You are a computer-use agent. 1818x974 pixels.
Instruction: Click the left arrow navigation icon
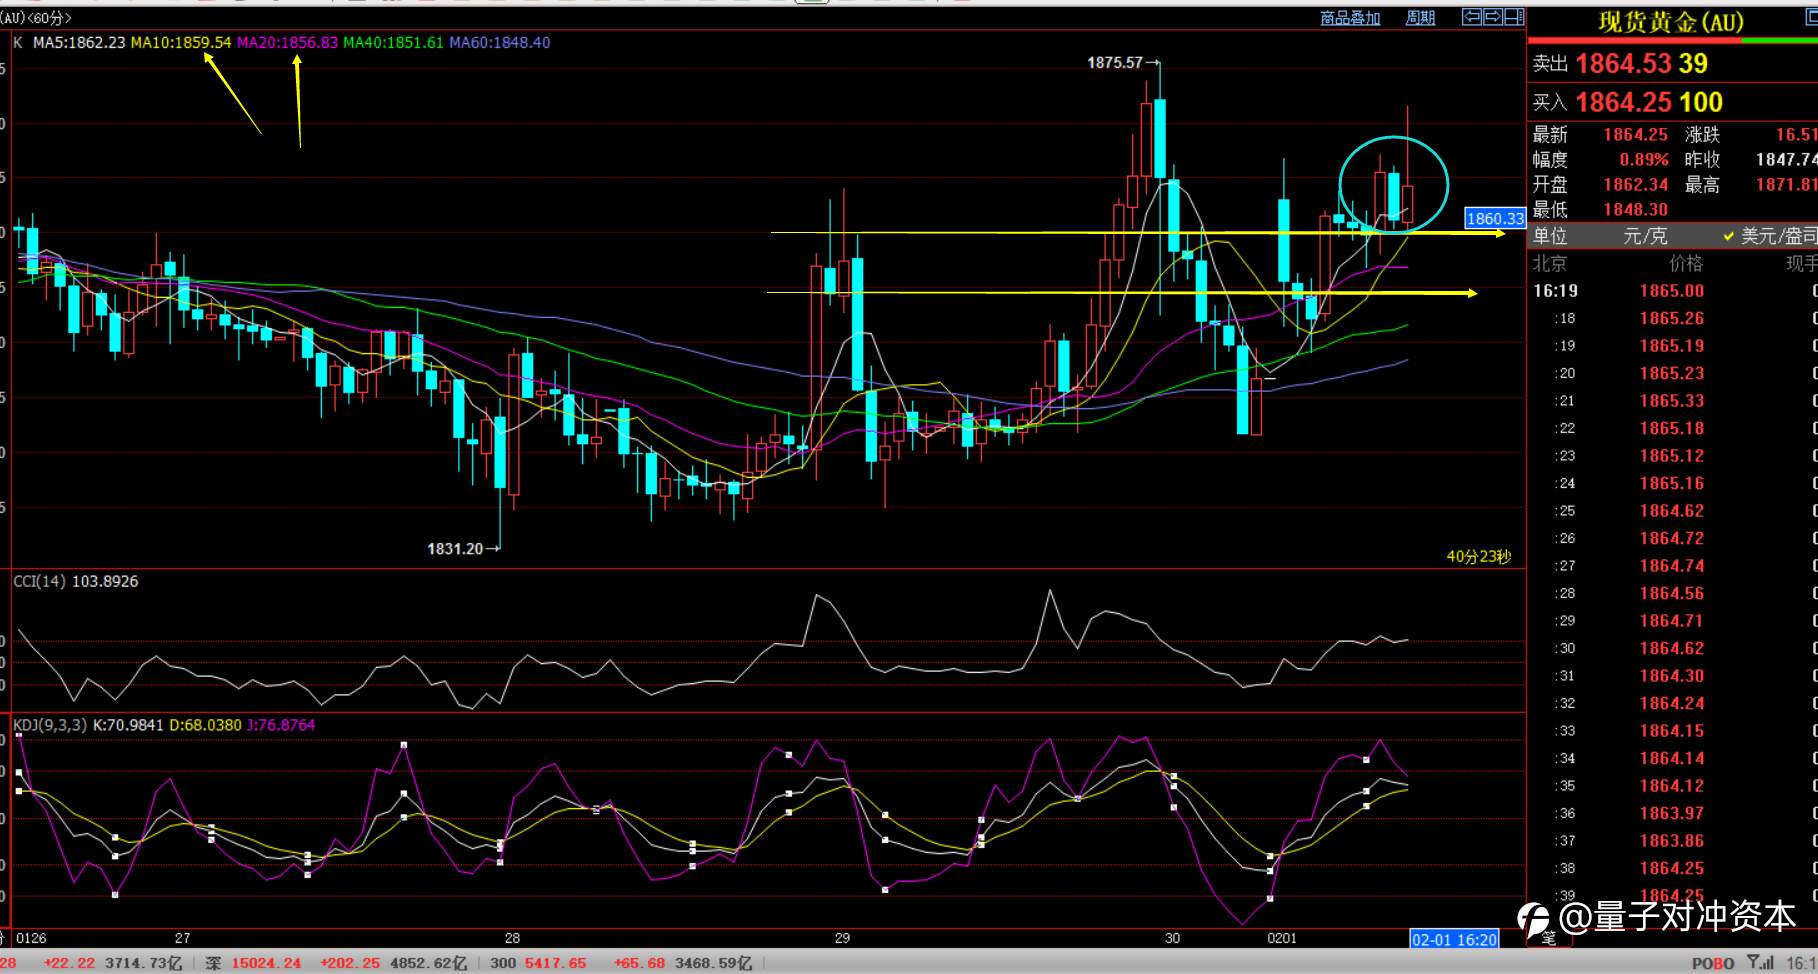pyautogui.click(x=1471, y=17)
